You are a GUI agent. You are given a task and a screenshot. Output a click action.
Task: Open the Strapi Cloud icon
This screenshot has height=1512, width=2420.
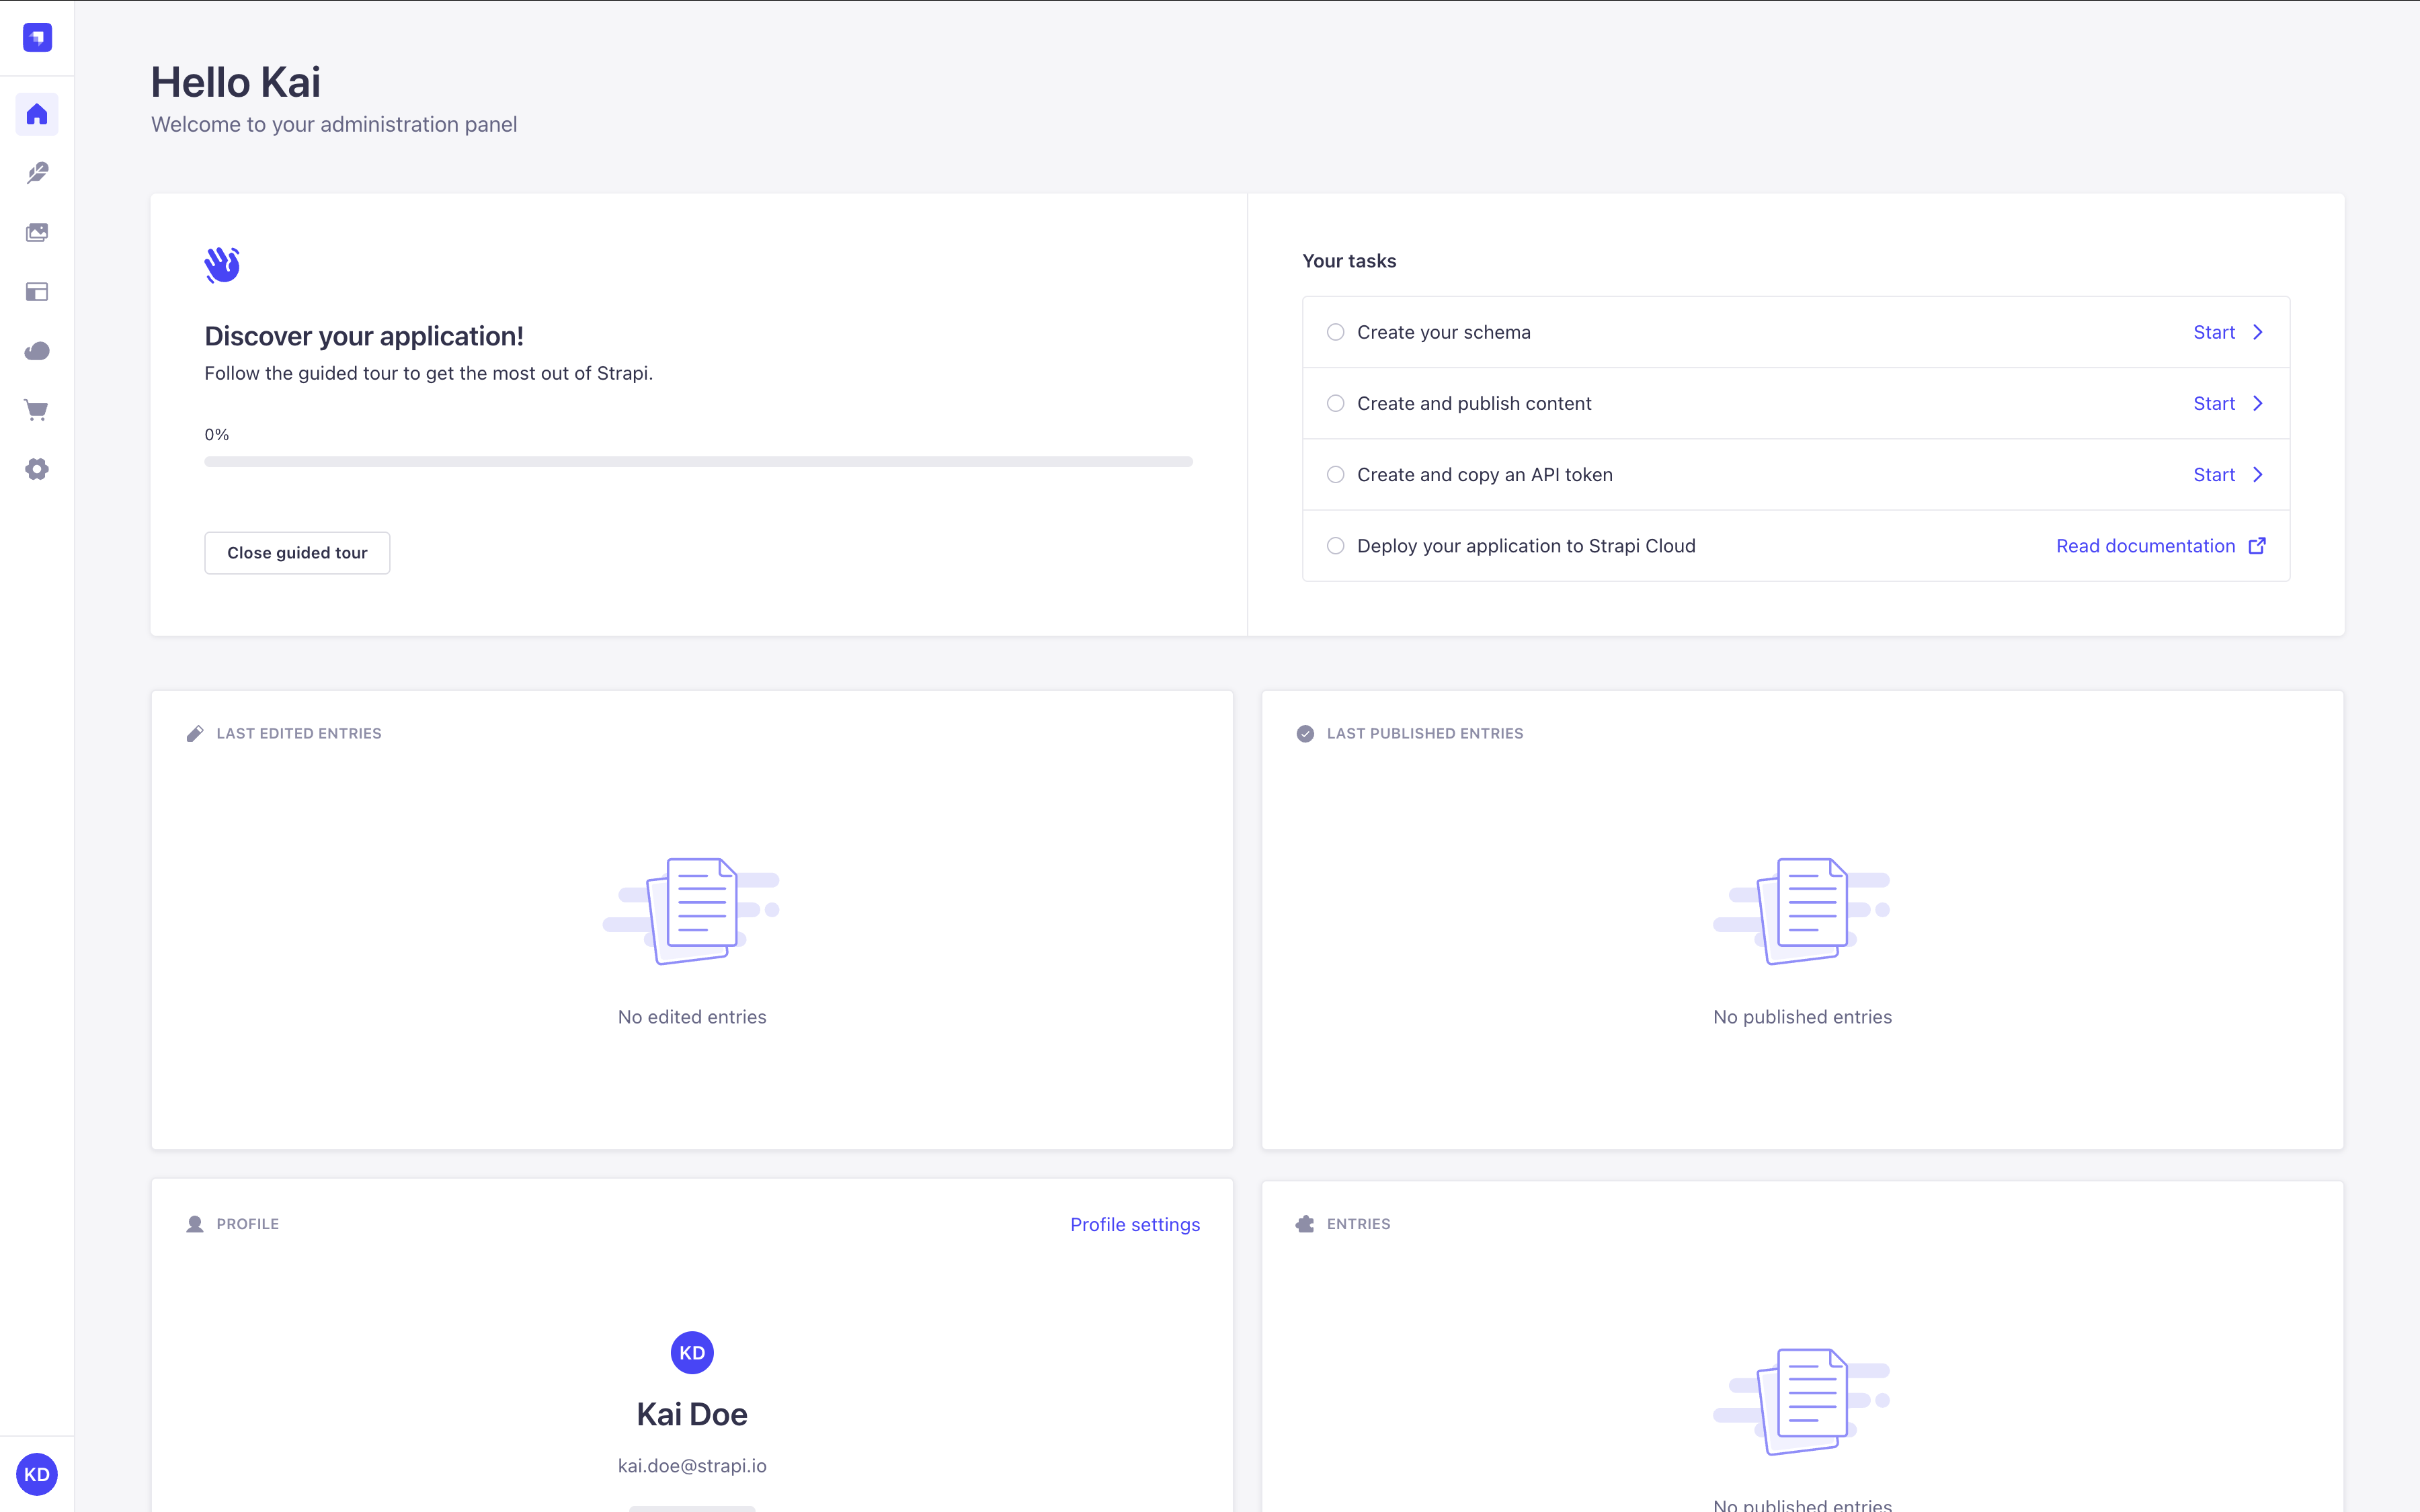[37, 350]
